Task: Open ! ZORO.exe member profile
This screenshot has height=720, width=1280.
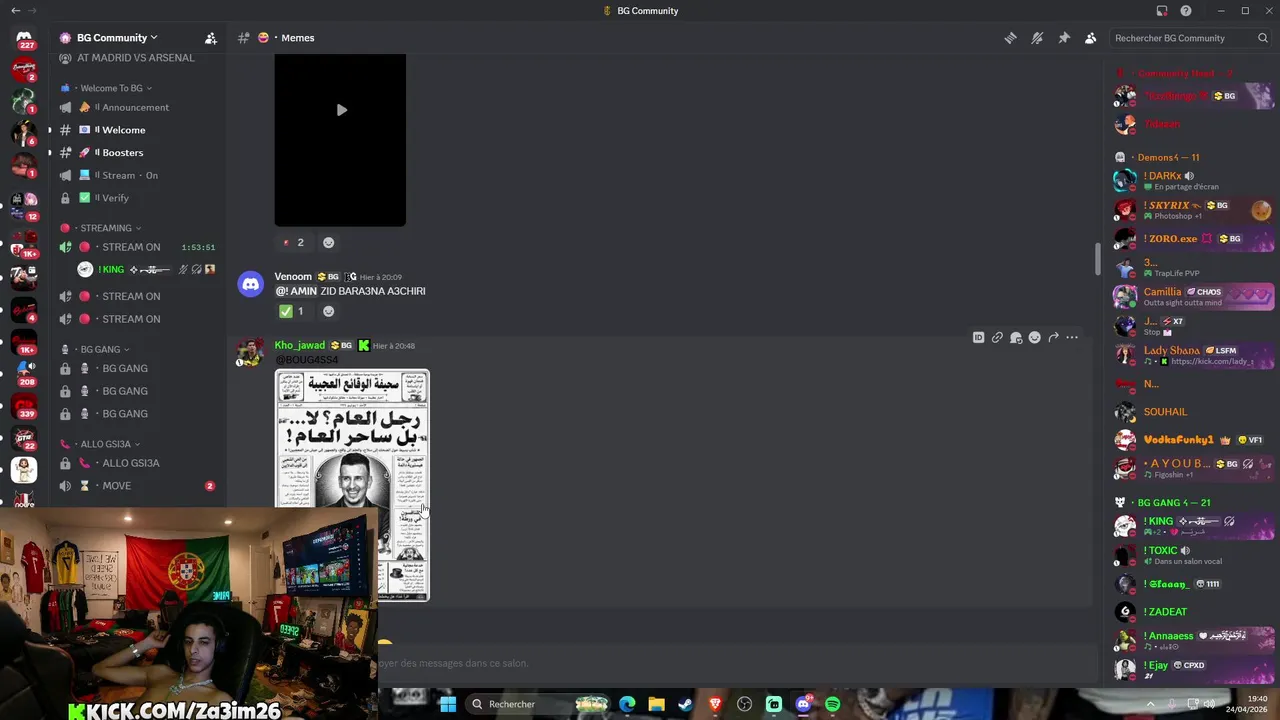Action: point(1193,239)
